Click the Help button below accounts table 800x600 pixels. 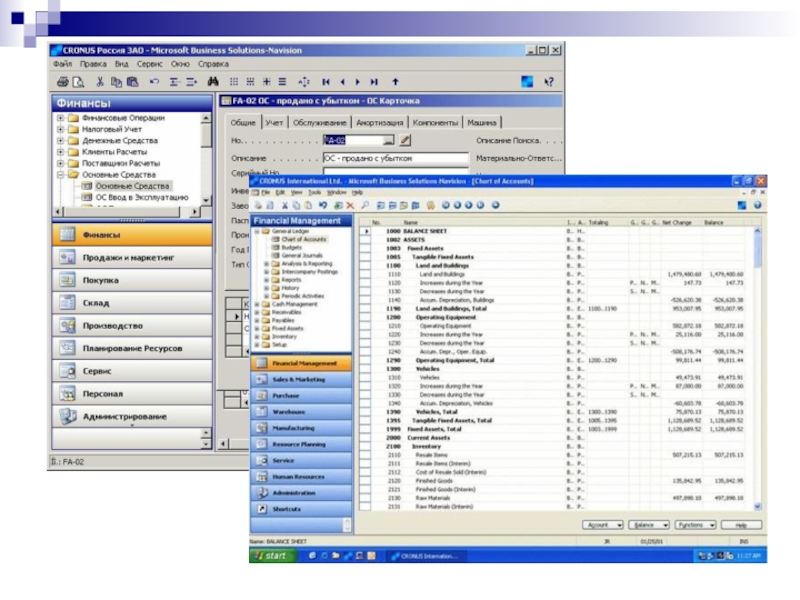pos(741,525)
